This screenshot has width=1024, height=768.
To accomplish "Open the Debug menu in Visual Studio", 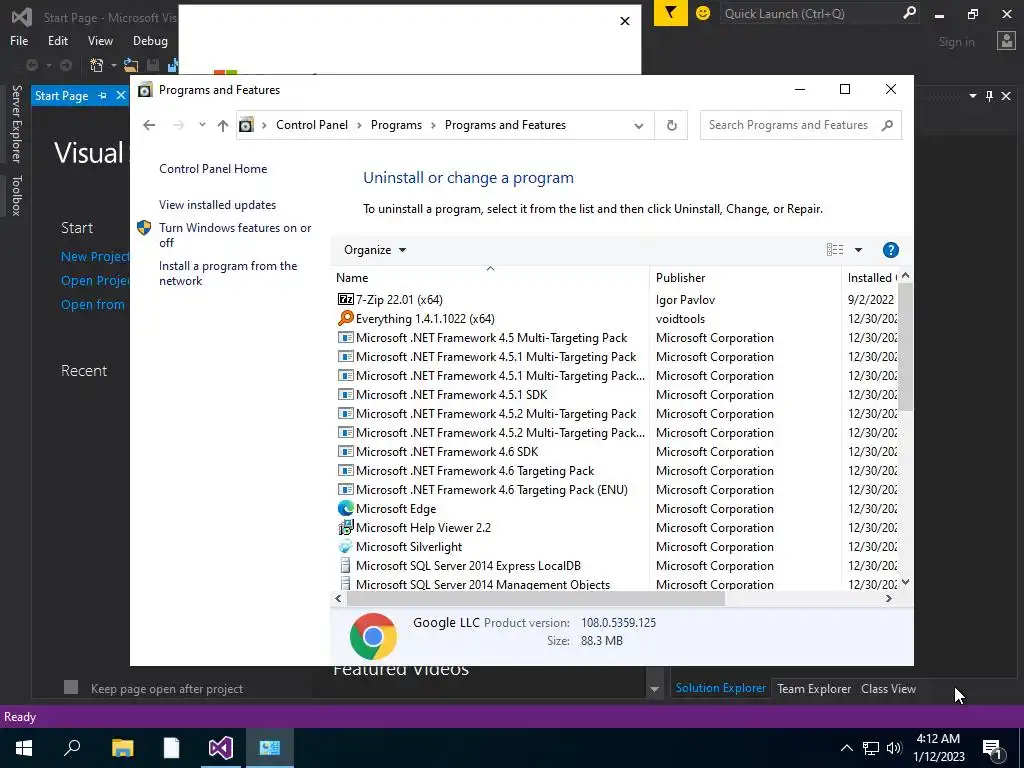I will click(150, 40).
